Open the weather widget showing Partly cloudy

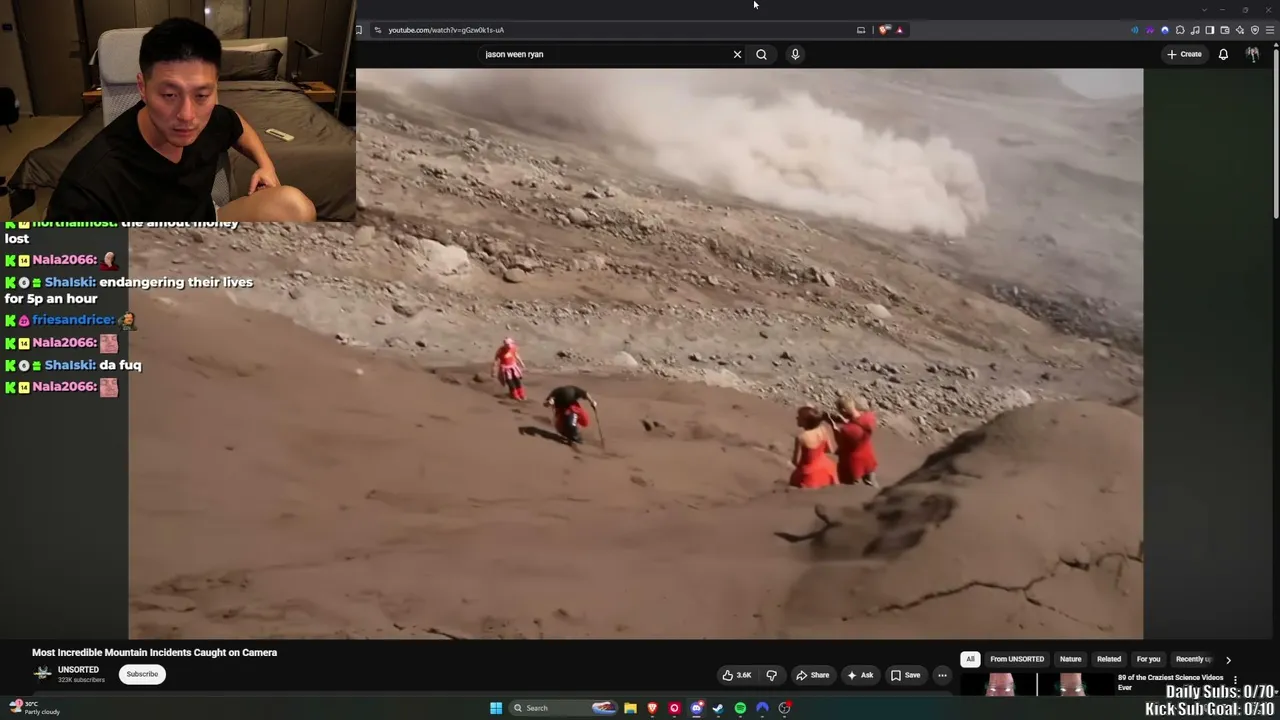click(x=36, y=708)
